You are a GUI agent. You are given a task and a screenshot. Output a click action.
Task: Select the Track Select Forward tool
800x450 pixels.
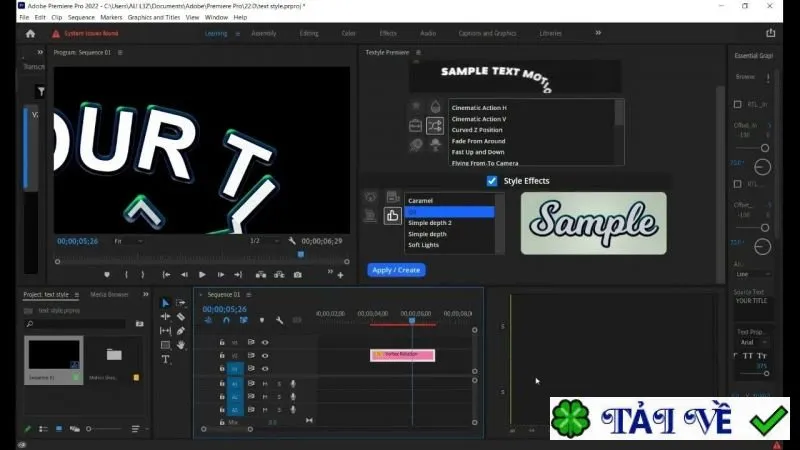181,303
